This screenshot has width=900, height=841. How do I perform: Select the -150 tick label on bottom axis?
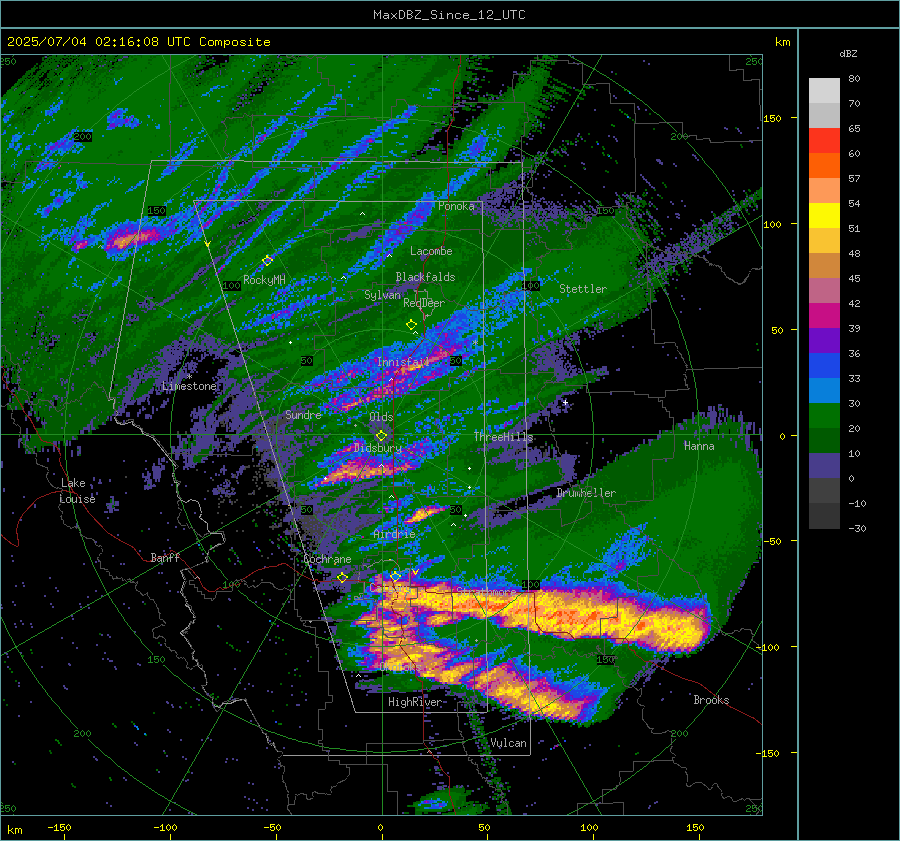pos(59,827)
